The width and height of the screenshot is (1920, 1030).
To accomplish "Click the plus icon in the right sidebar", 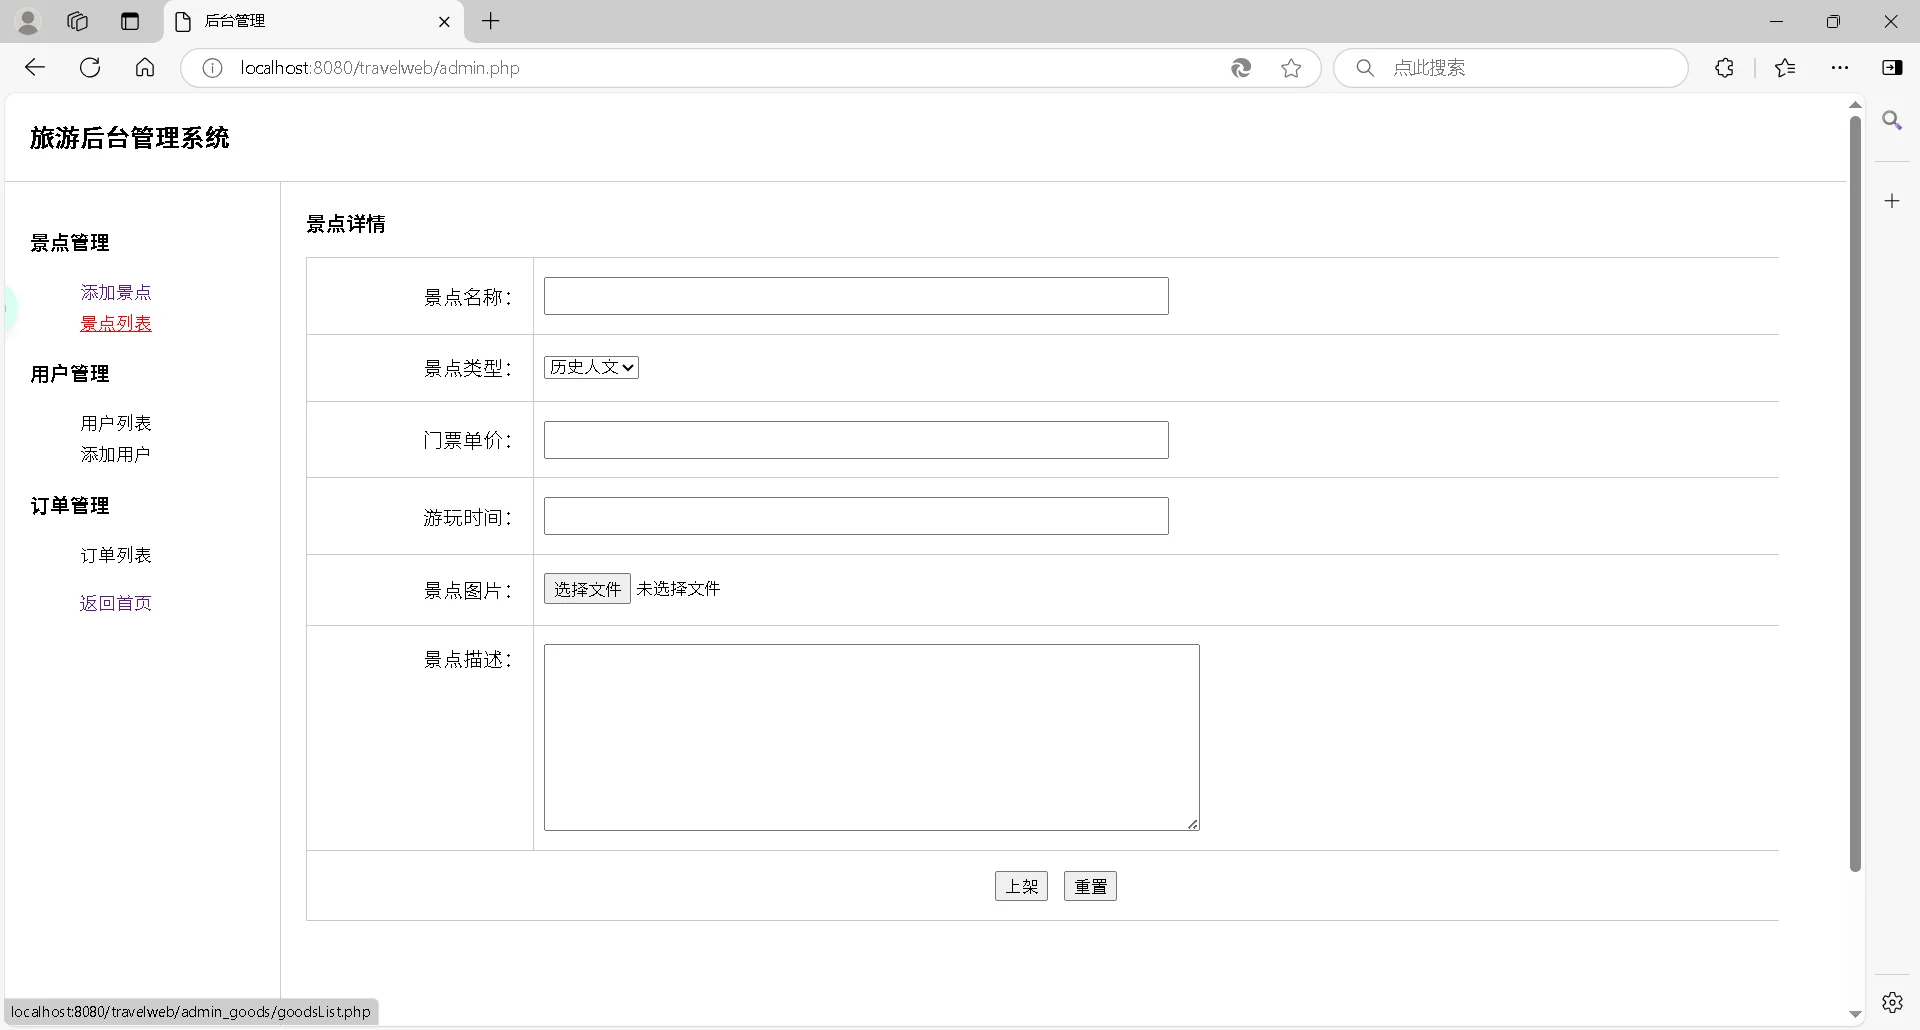I will tap(1893, 200).
